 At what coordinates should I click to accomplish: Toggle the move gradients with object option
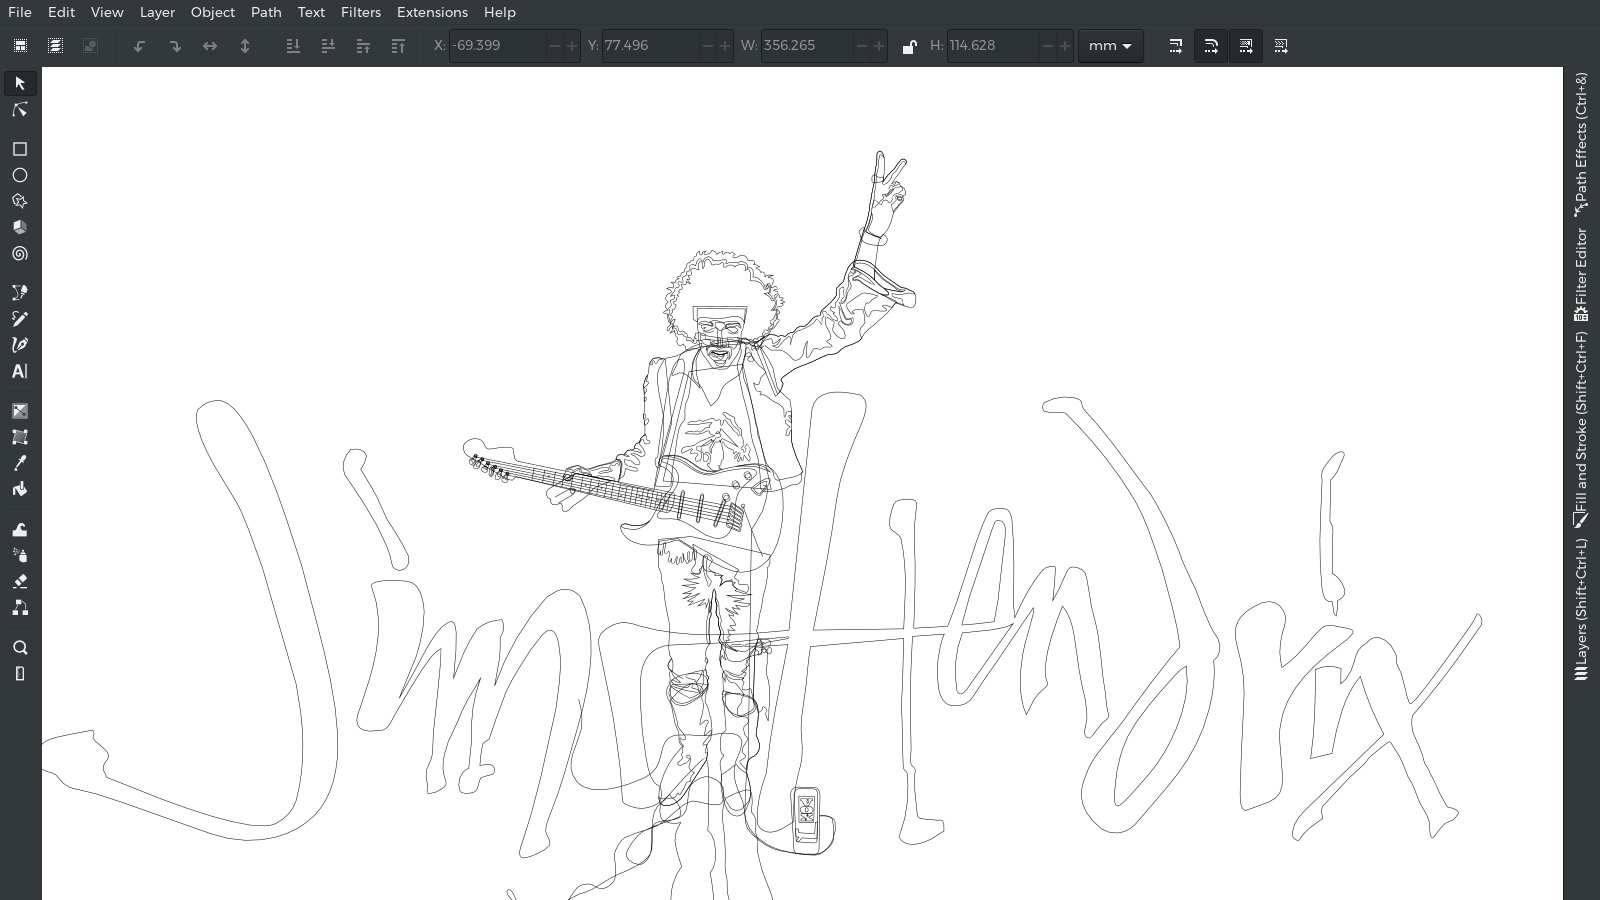(x=1246, y=45)
